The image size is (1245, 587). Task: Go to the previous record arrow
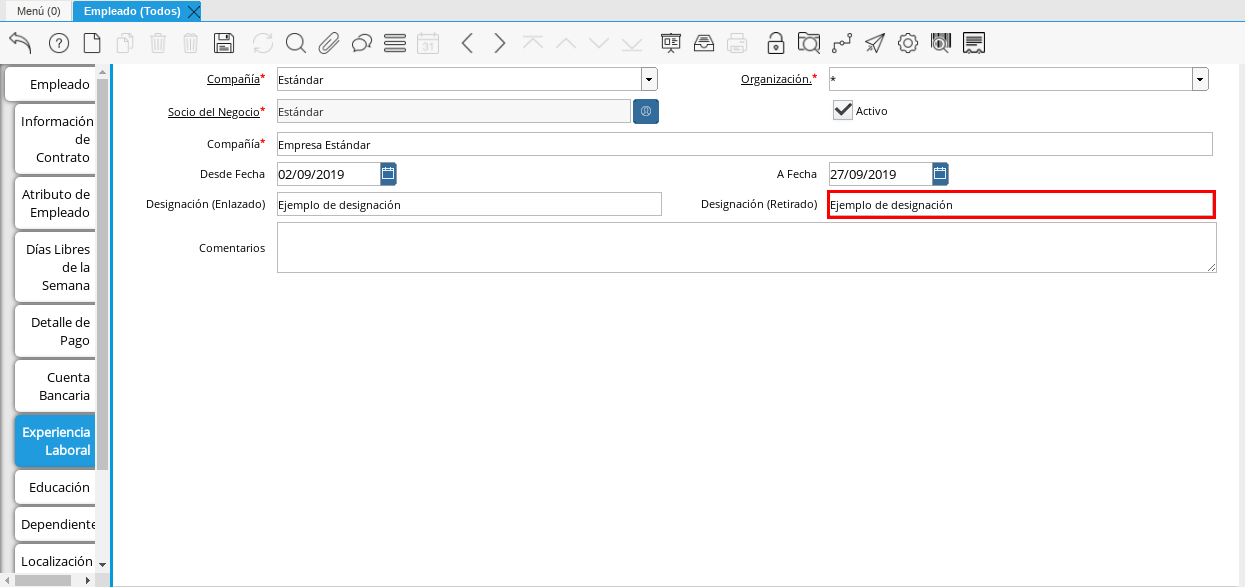click(467, 43)
